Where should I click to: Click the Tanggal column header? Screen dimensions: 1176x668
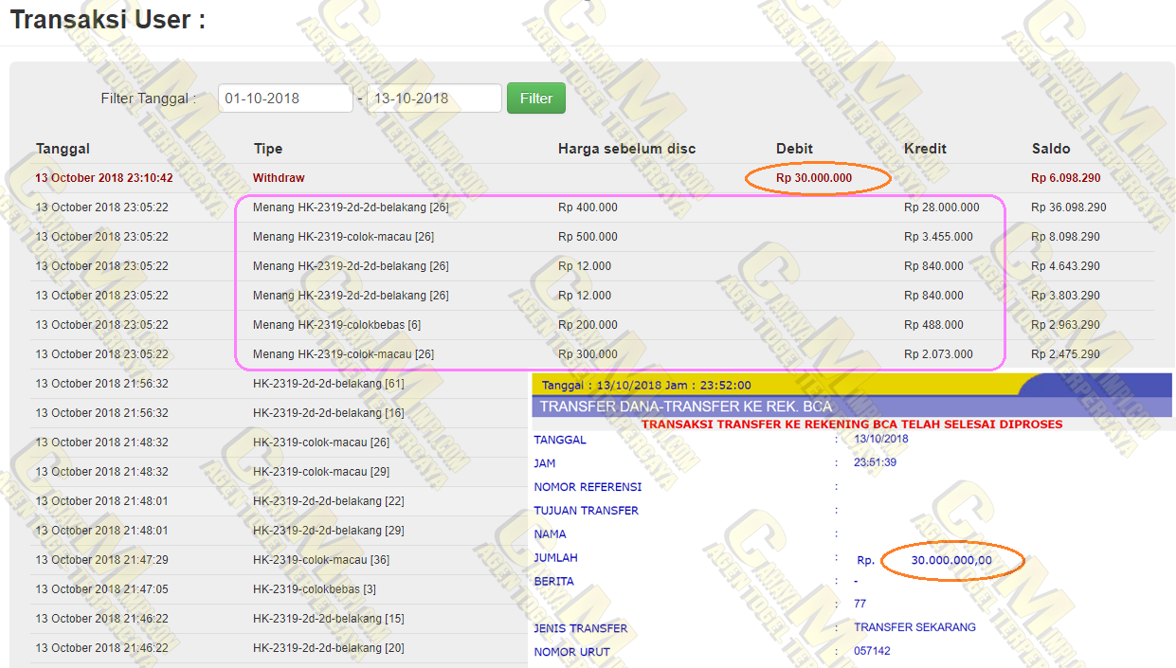coord(63,149)
